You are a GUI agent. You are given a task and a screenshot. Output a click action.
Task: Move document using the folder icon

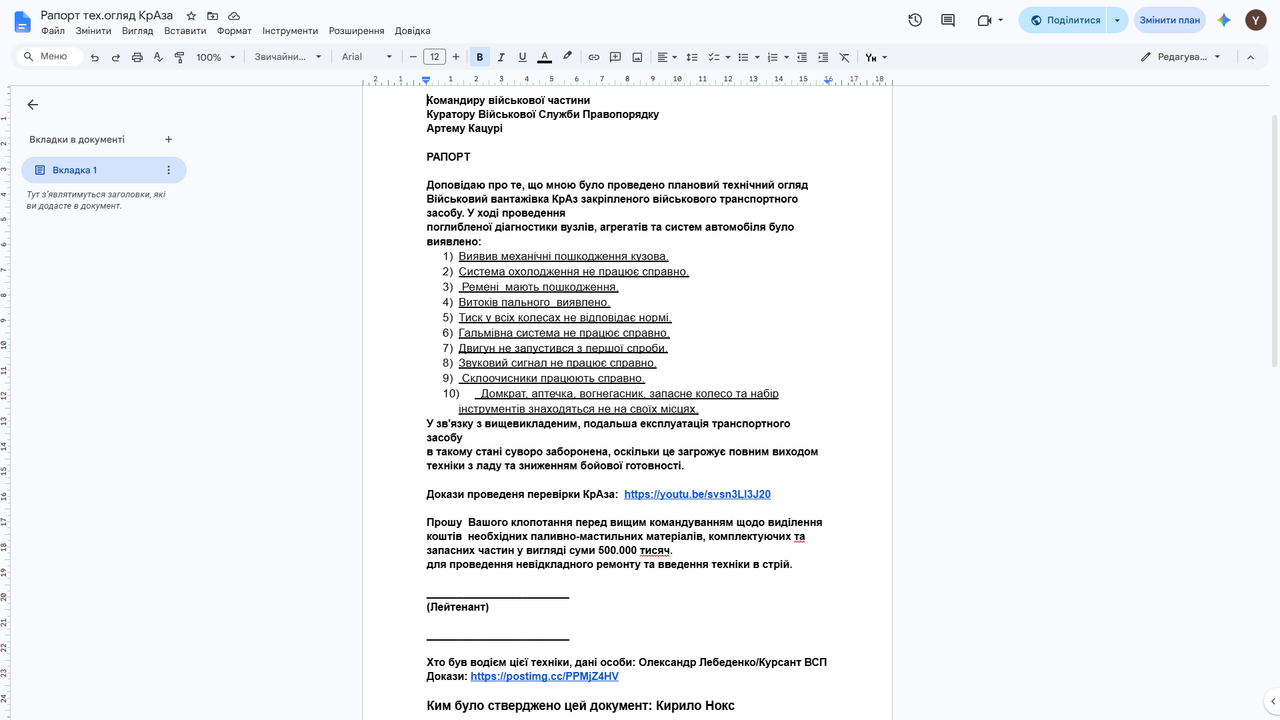click(212, 17)
